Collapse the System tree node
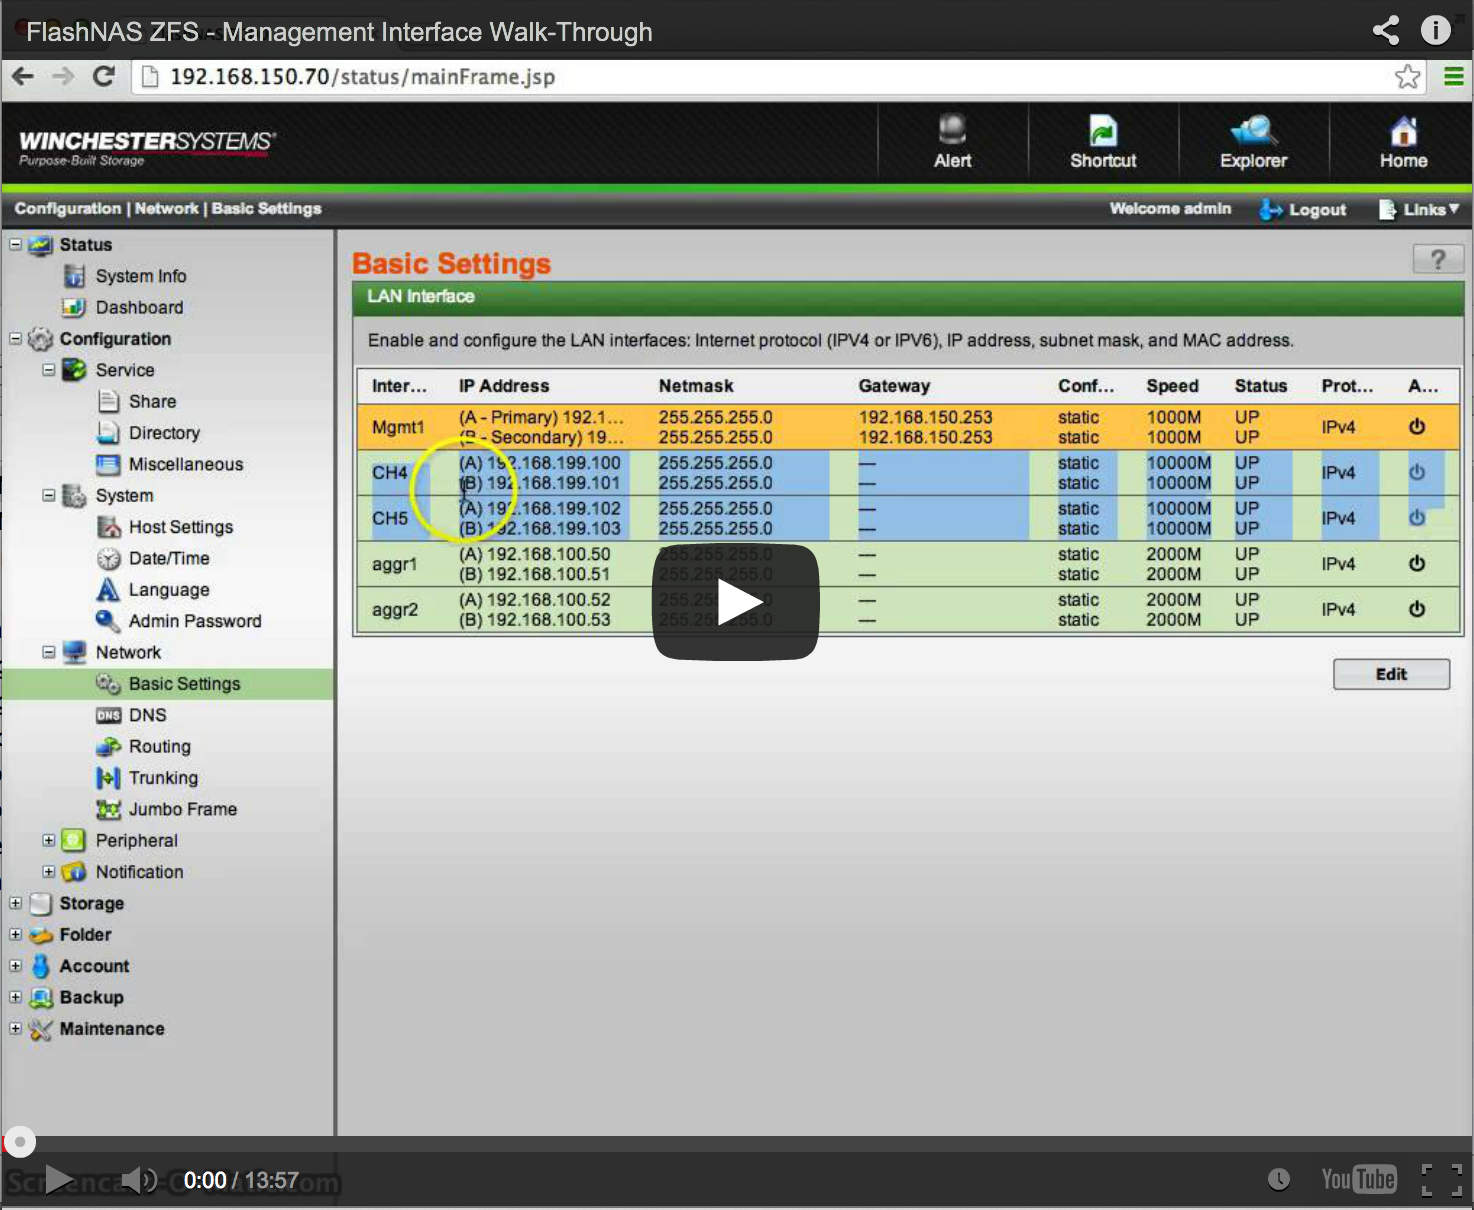 tap(48, 495)
